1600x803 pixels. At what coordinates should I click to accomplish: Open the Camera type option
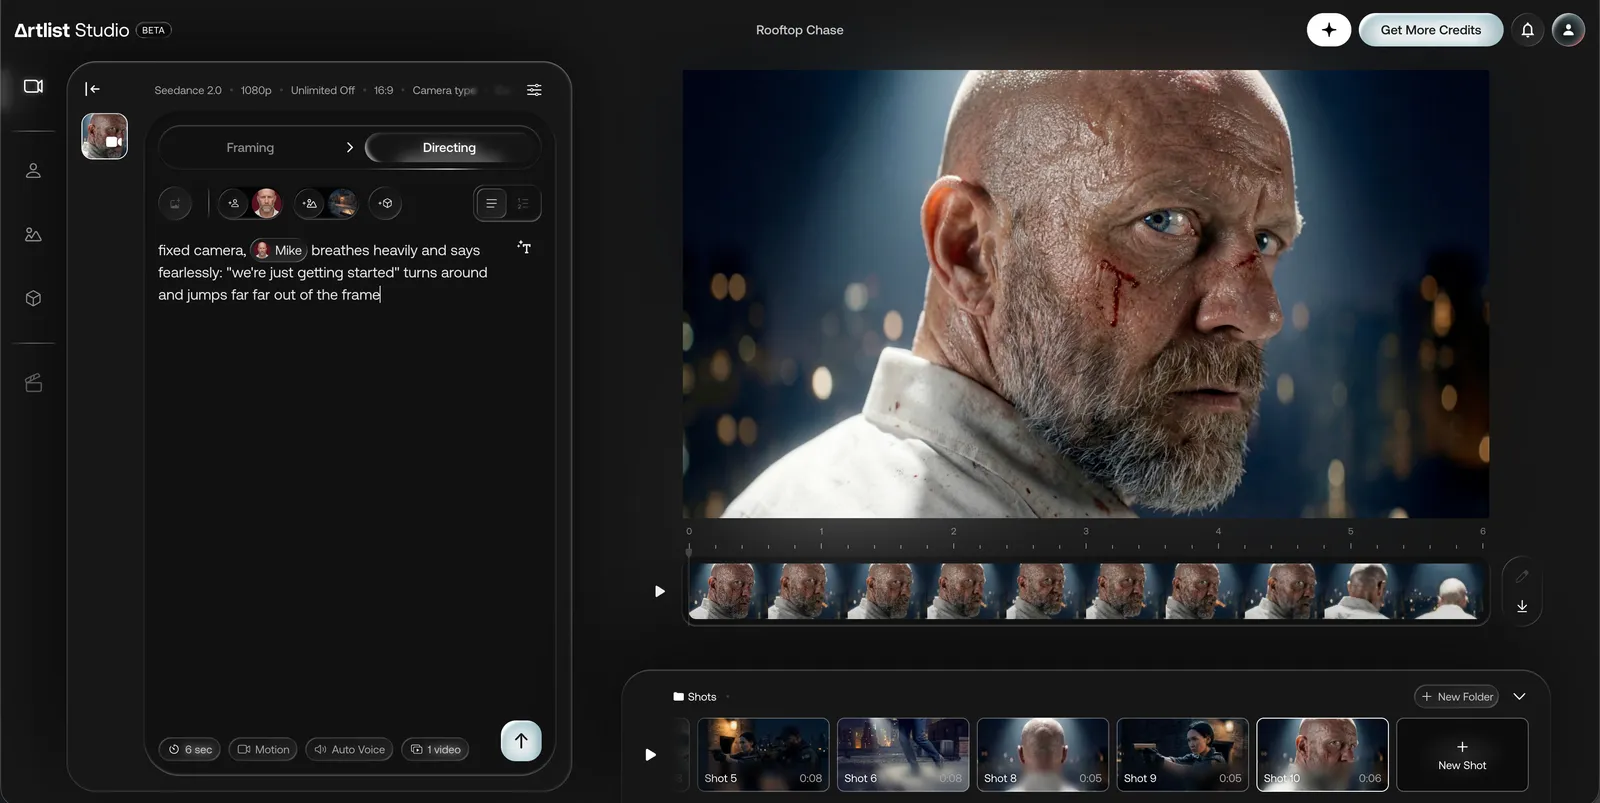444,90
